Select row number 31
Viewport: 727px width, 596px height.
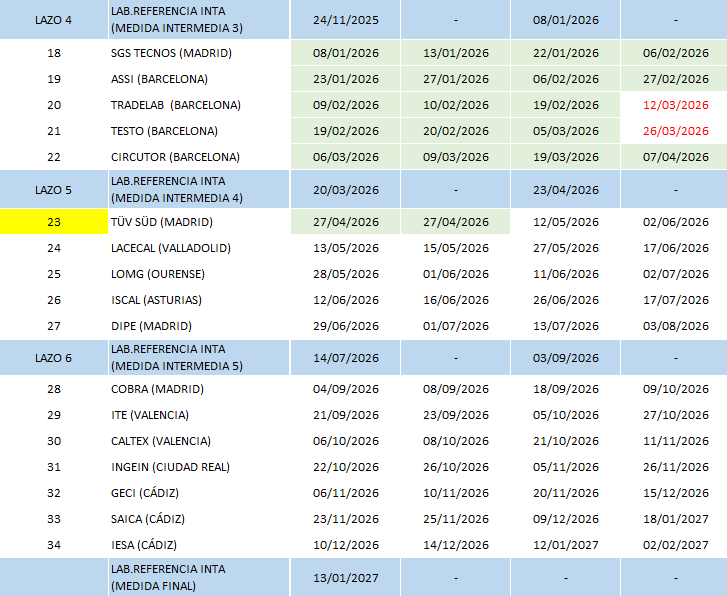pyautogui.click(x=54, y=467)
